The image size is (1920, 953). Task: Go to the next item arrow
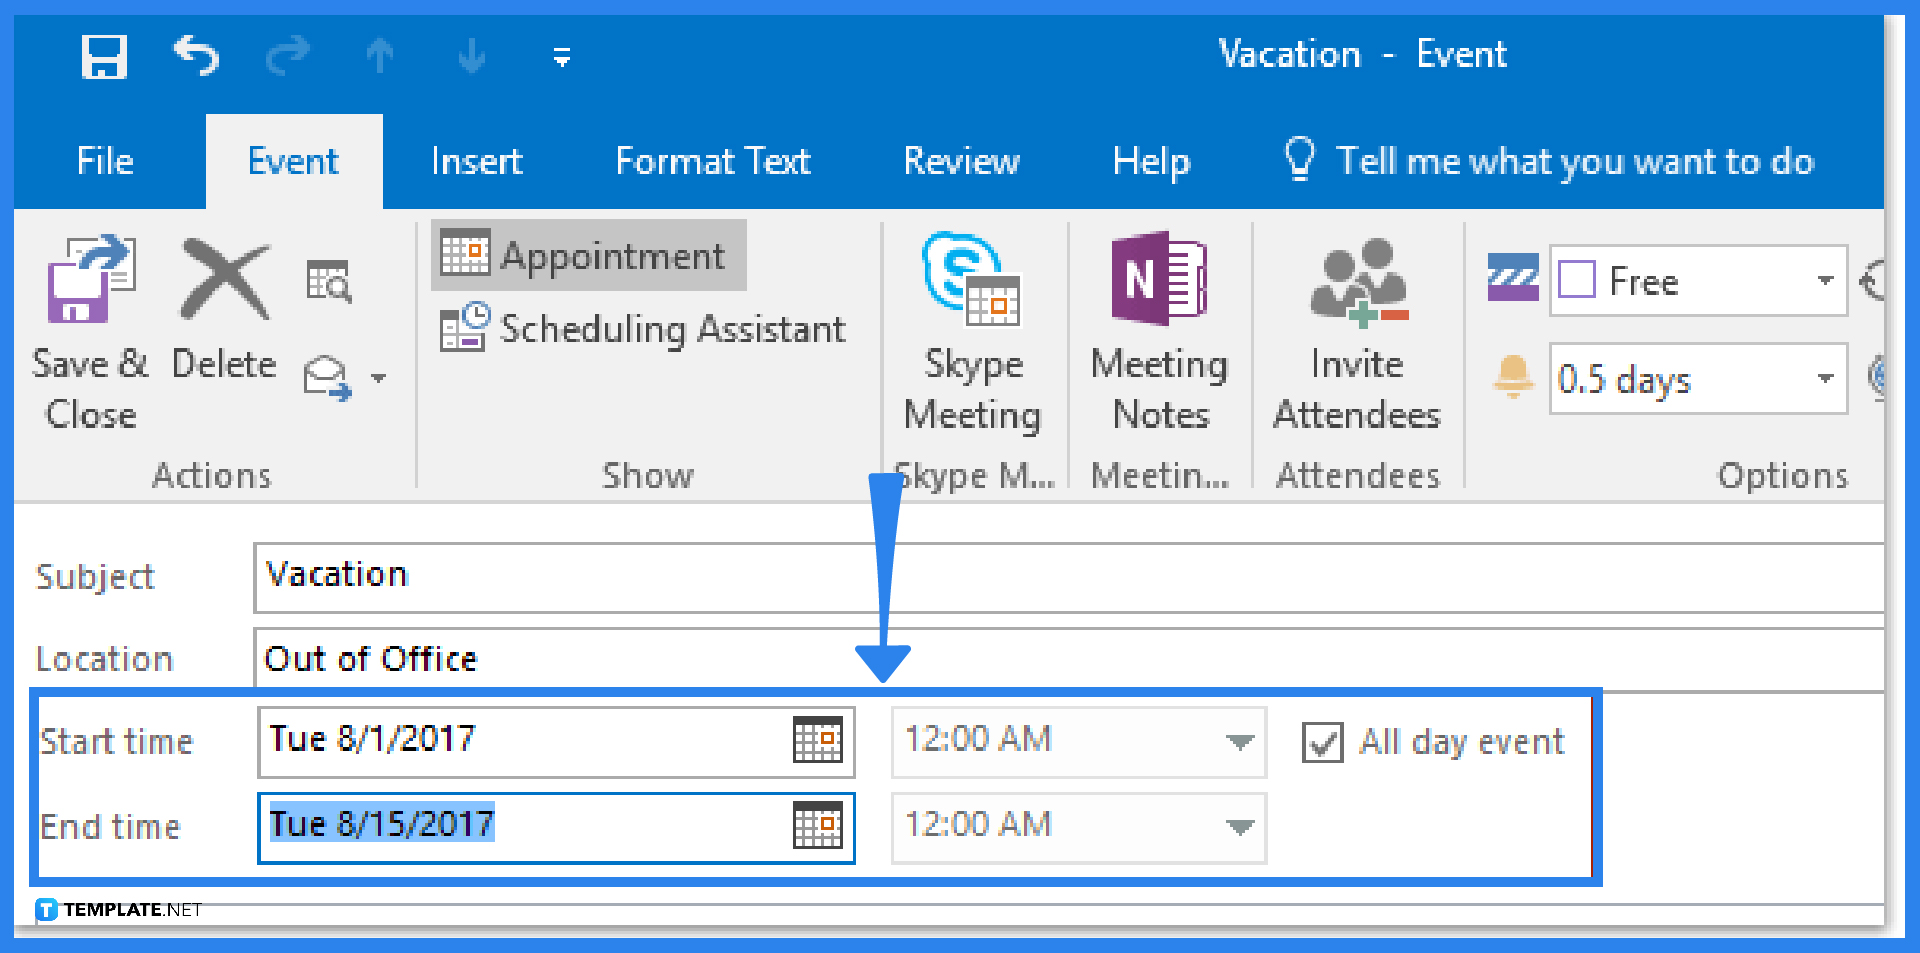click(x=471, y=56)
